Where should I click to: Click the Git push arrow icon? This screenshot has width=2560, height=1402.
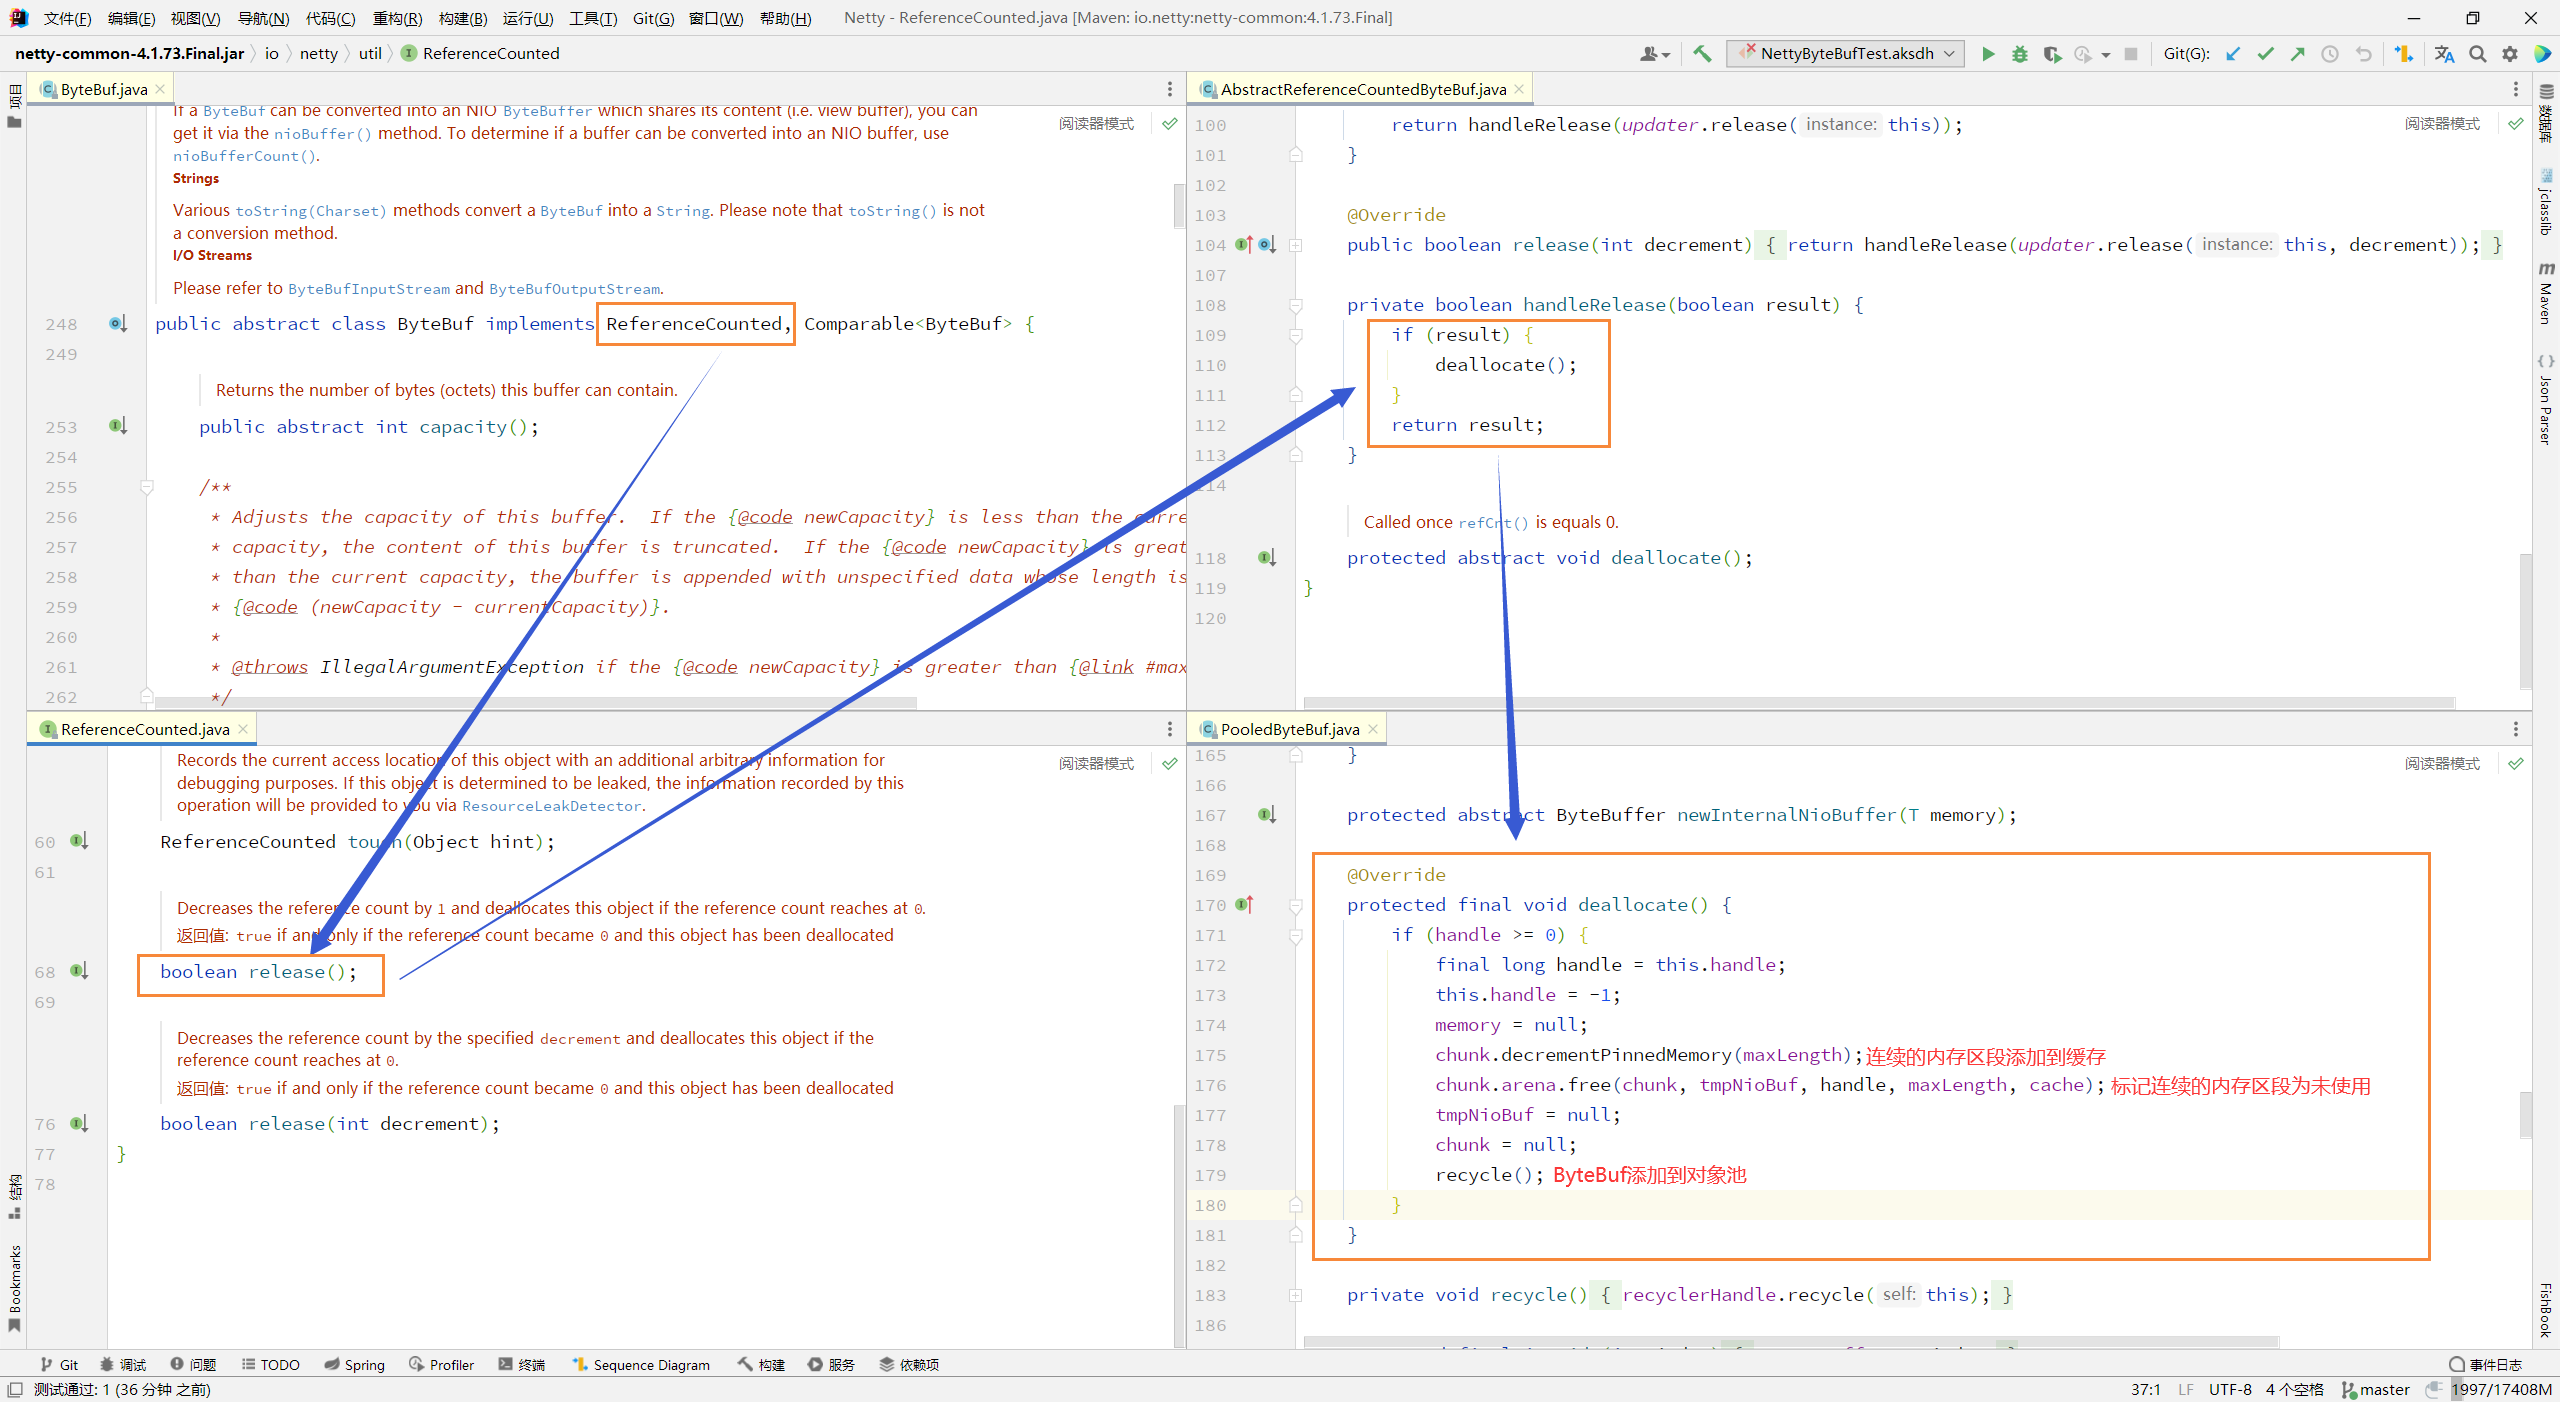2297,54
